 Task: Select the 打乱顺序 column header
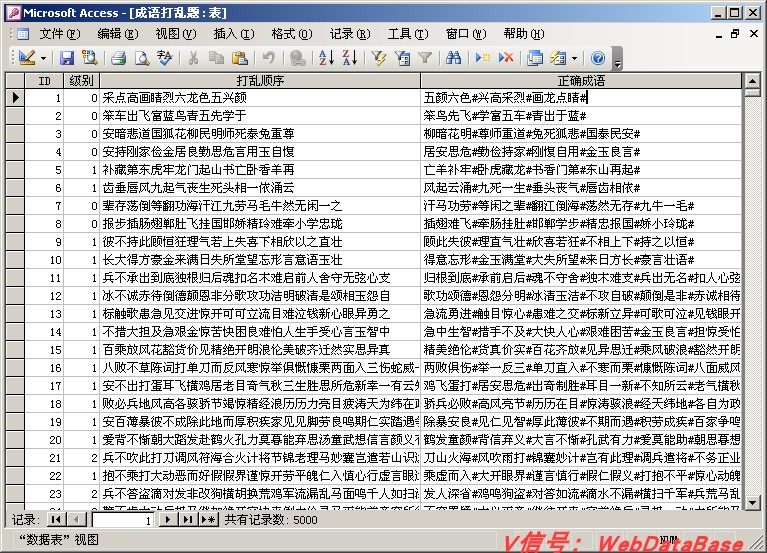260,81
